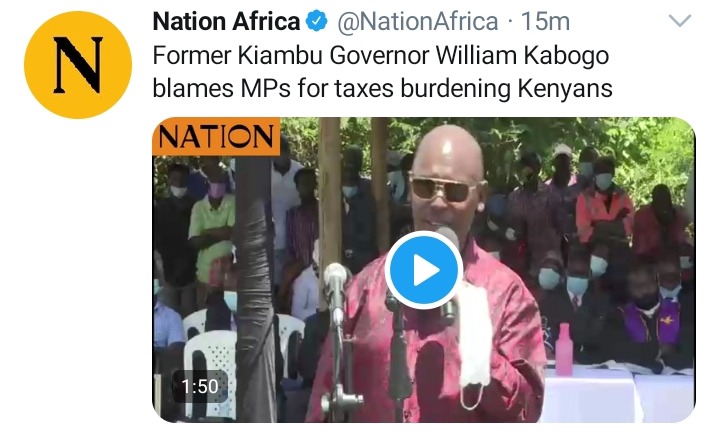
Task: Click the 1:50 video duration badge
Action: (x=200, y=387)
